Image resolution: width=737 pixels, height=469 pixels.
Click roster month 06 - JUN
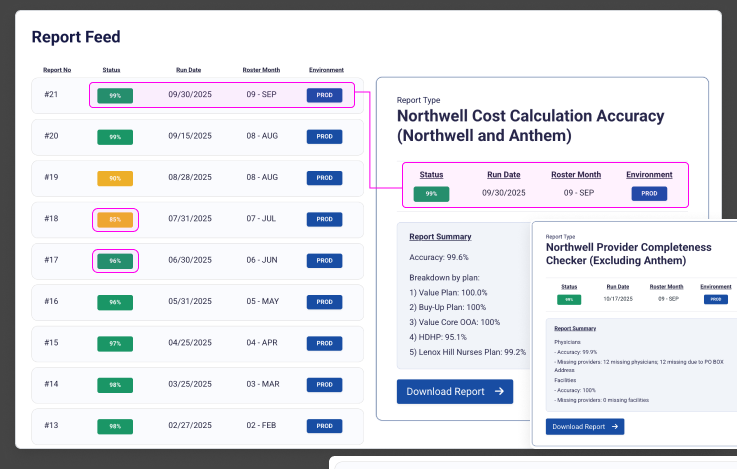coord(262,260)
